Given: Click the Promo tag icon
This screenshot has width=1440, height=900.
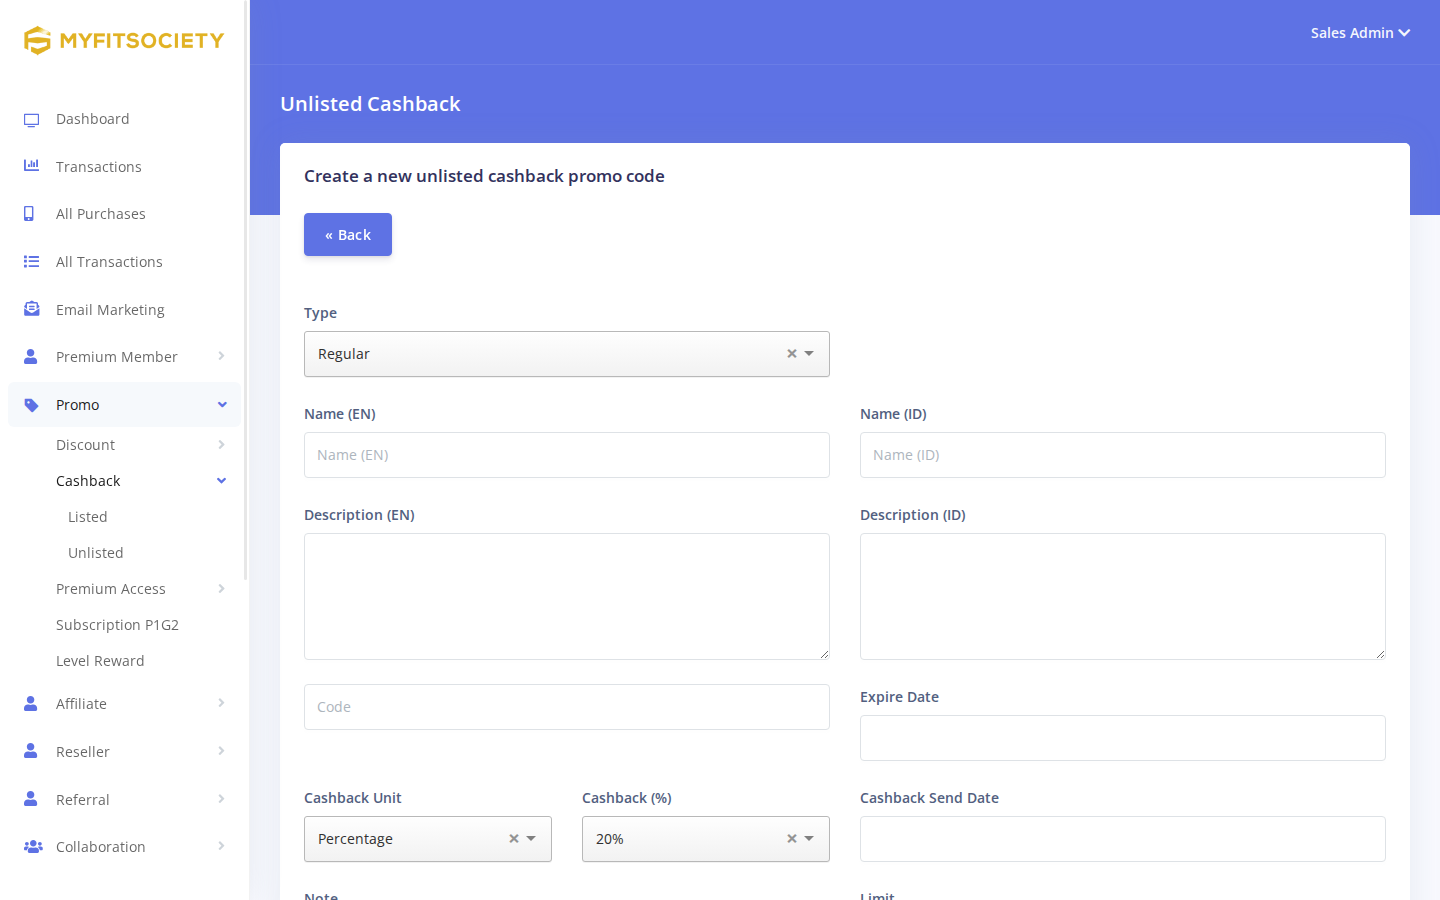Looking at the screenshot, I should click(x=31, y=405).
